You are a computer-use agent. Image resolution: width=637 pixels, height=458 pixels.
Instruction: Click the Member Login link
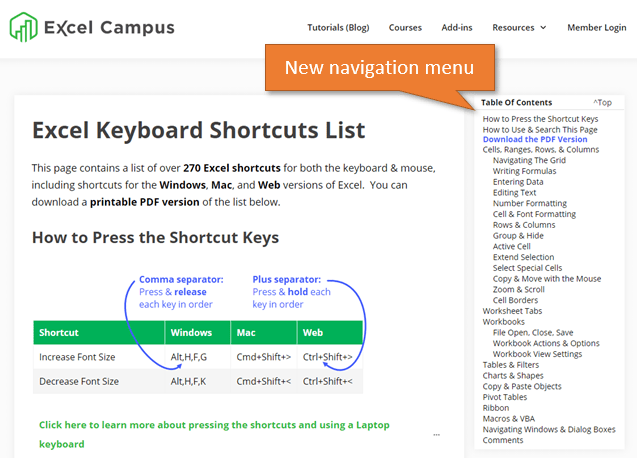(597, 28)
